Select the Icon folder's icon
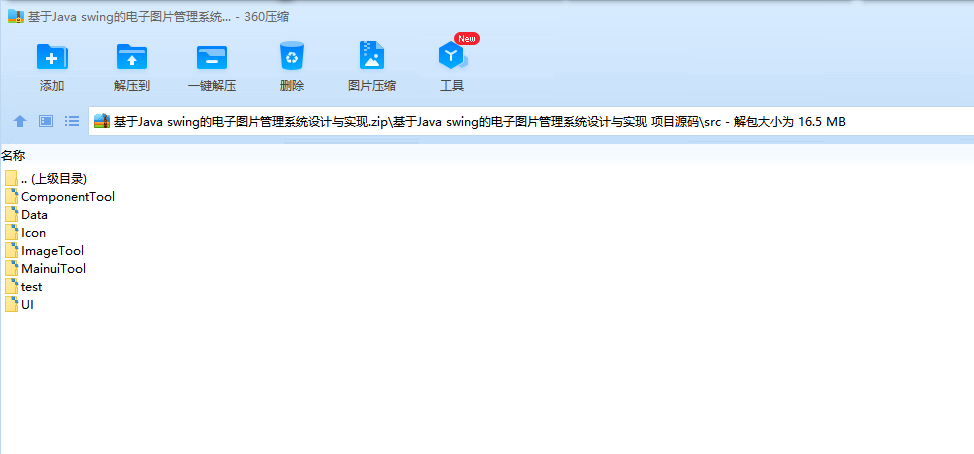Image resolution: width=974 pixels, height=454 pixels. pyautogui.click(x=11, y=233)
